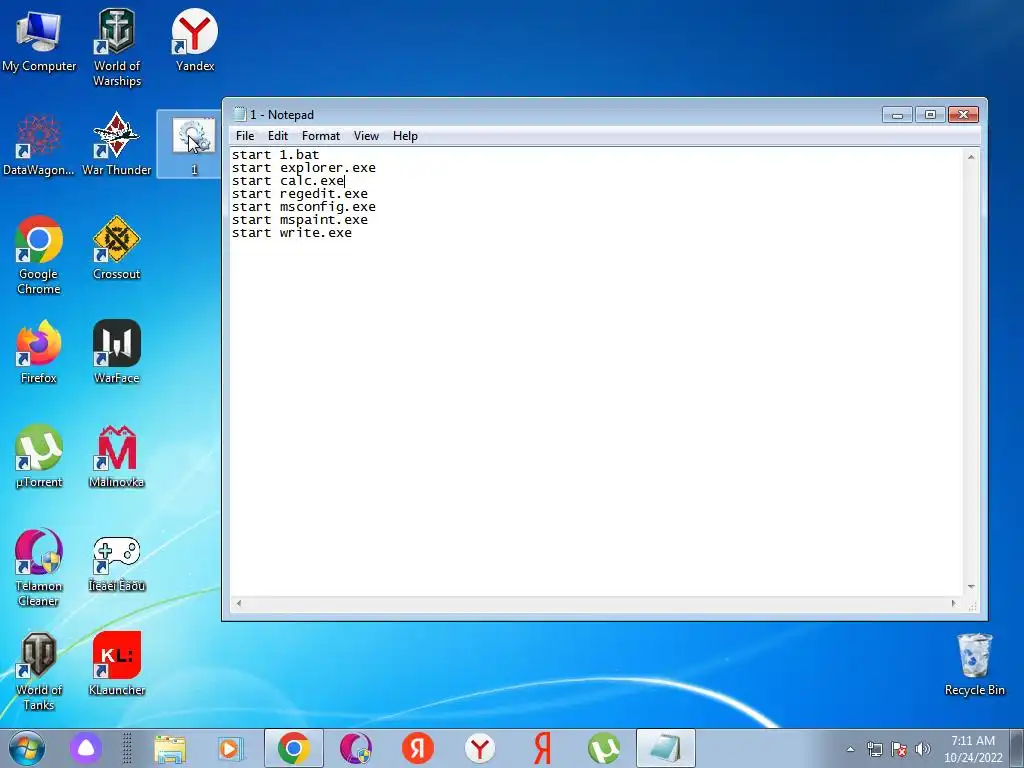Click the network tray icon
The image size is (1024, 768).
(874, 749)
